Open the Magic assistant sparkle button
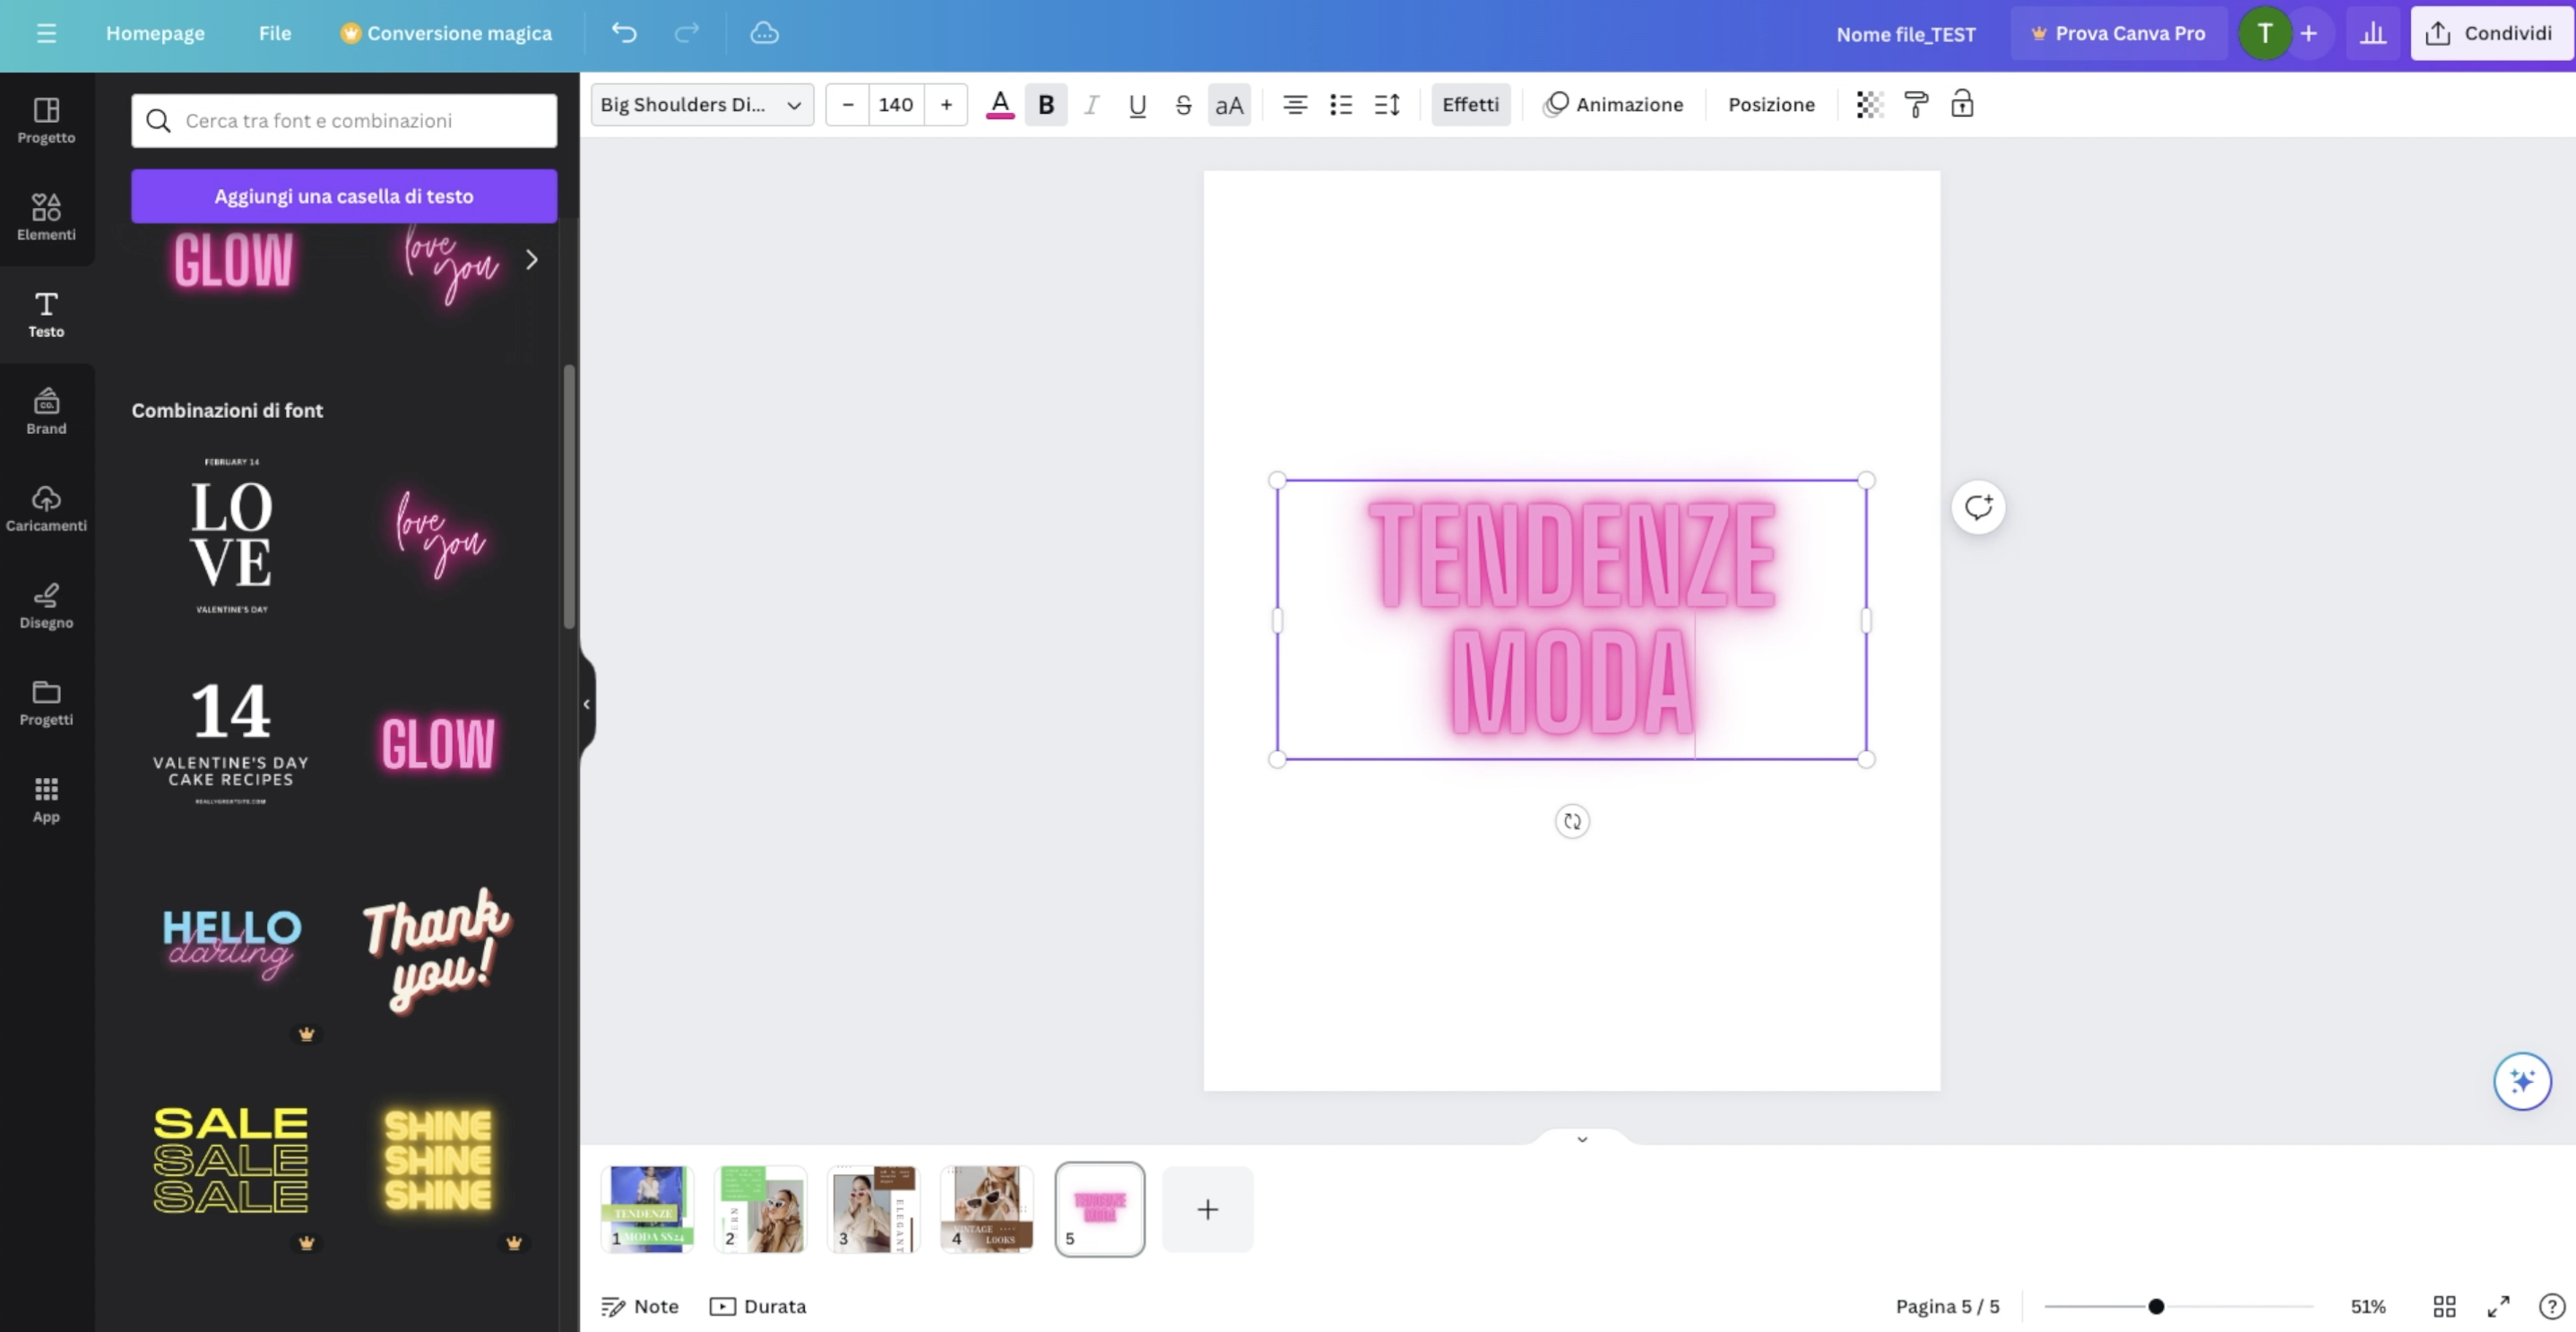This screenshot has height=1332, width=2576. [x=2521, y=1081]
